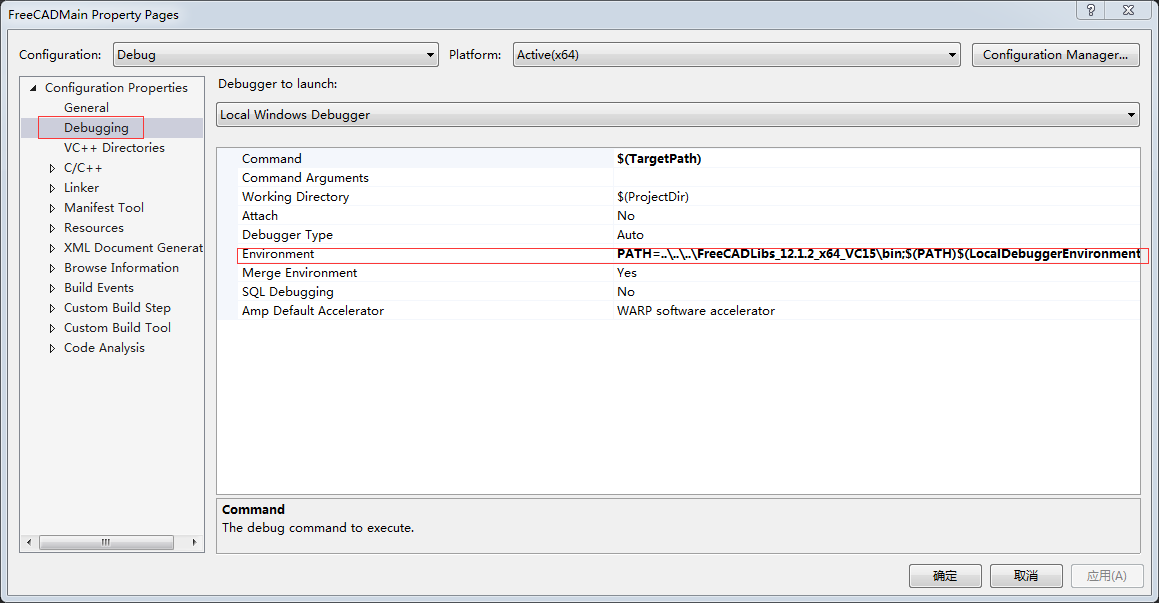Expand the Browse Information node
The width and height of the screenshot is (1159, 603).
pyautogui.click(x=52, y=268)
